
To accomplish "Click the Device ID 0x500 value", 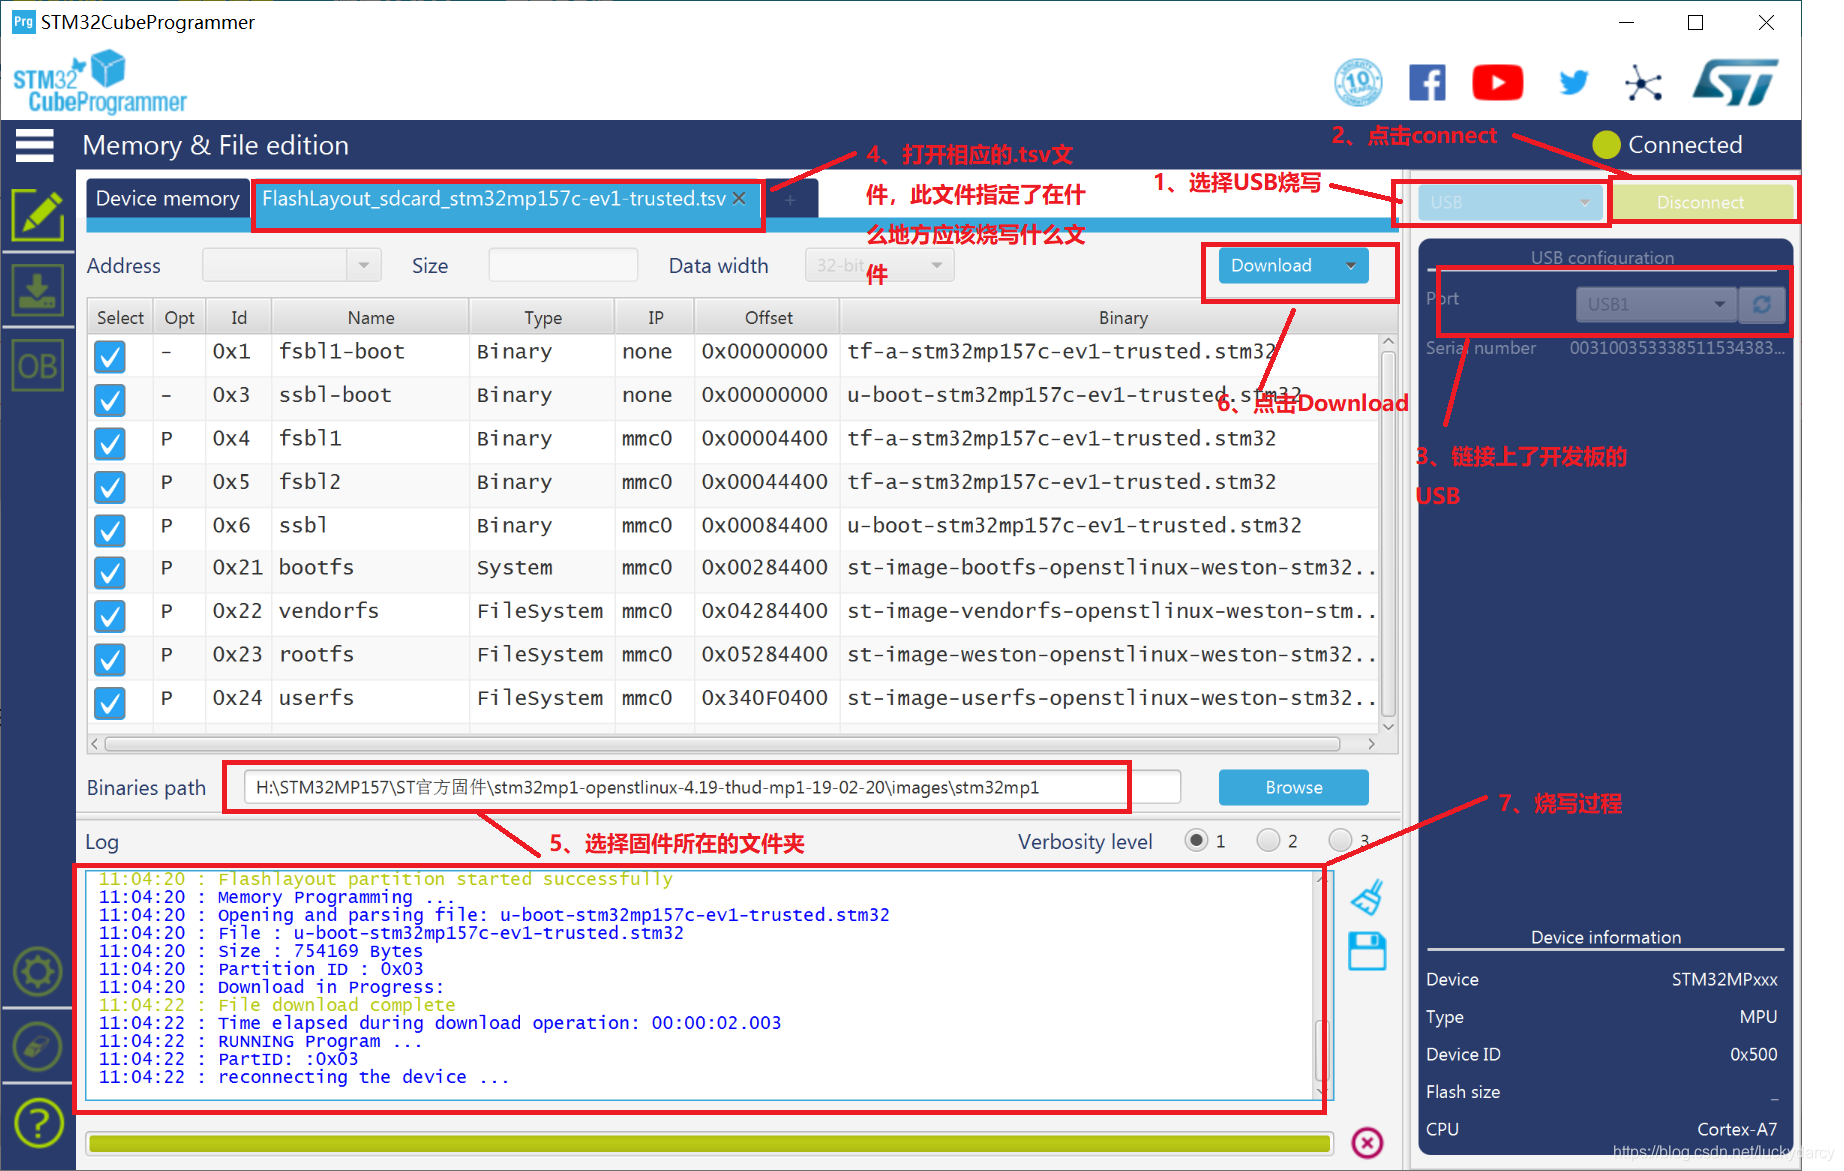I will click(1753, 1054).
